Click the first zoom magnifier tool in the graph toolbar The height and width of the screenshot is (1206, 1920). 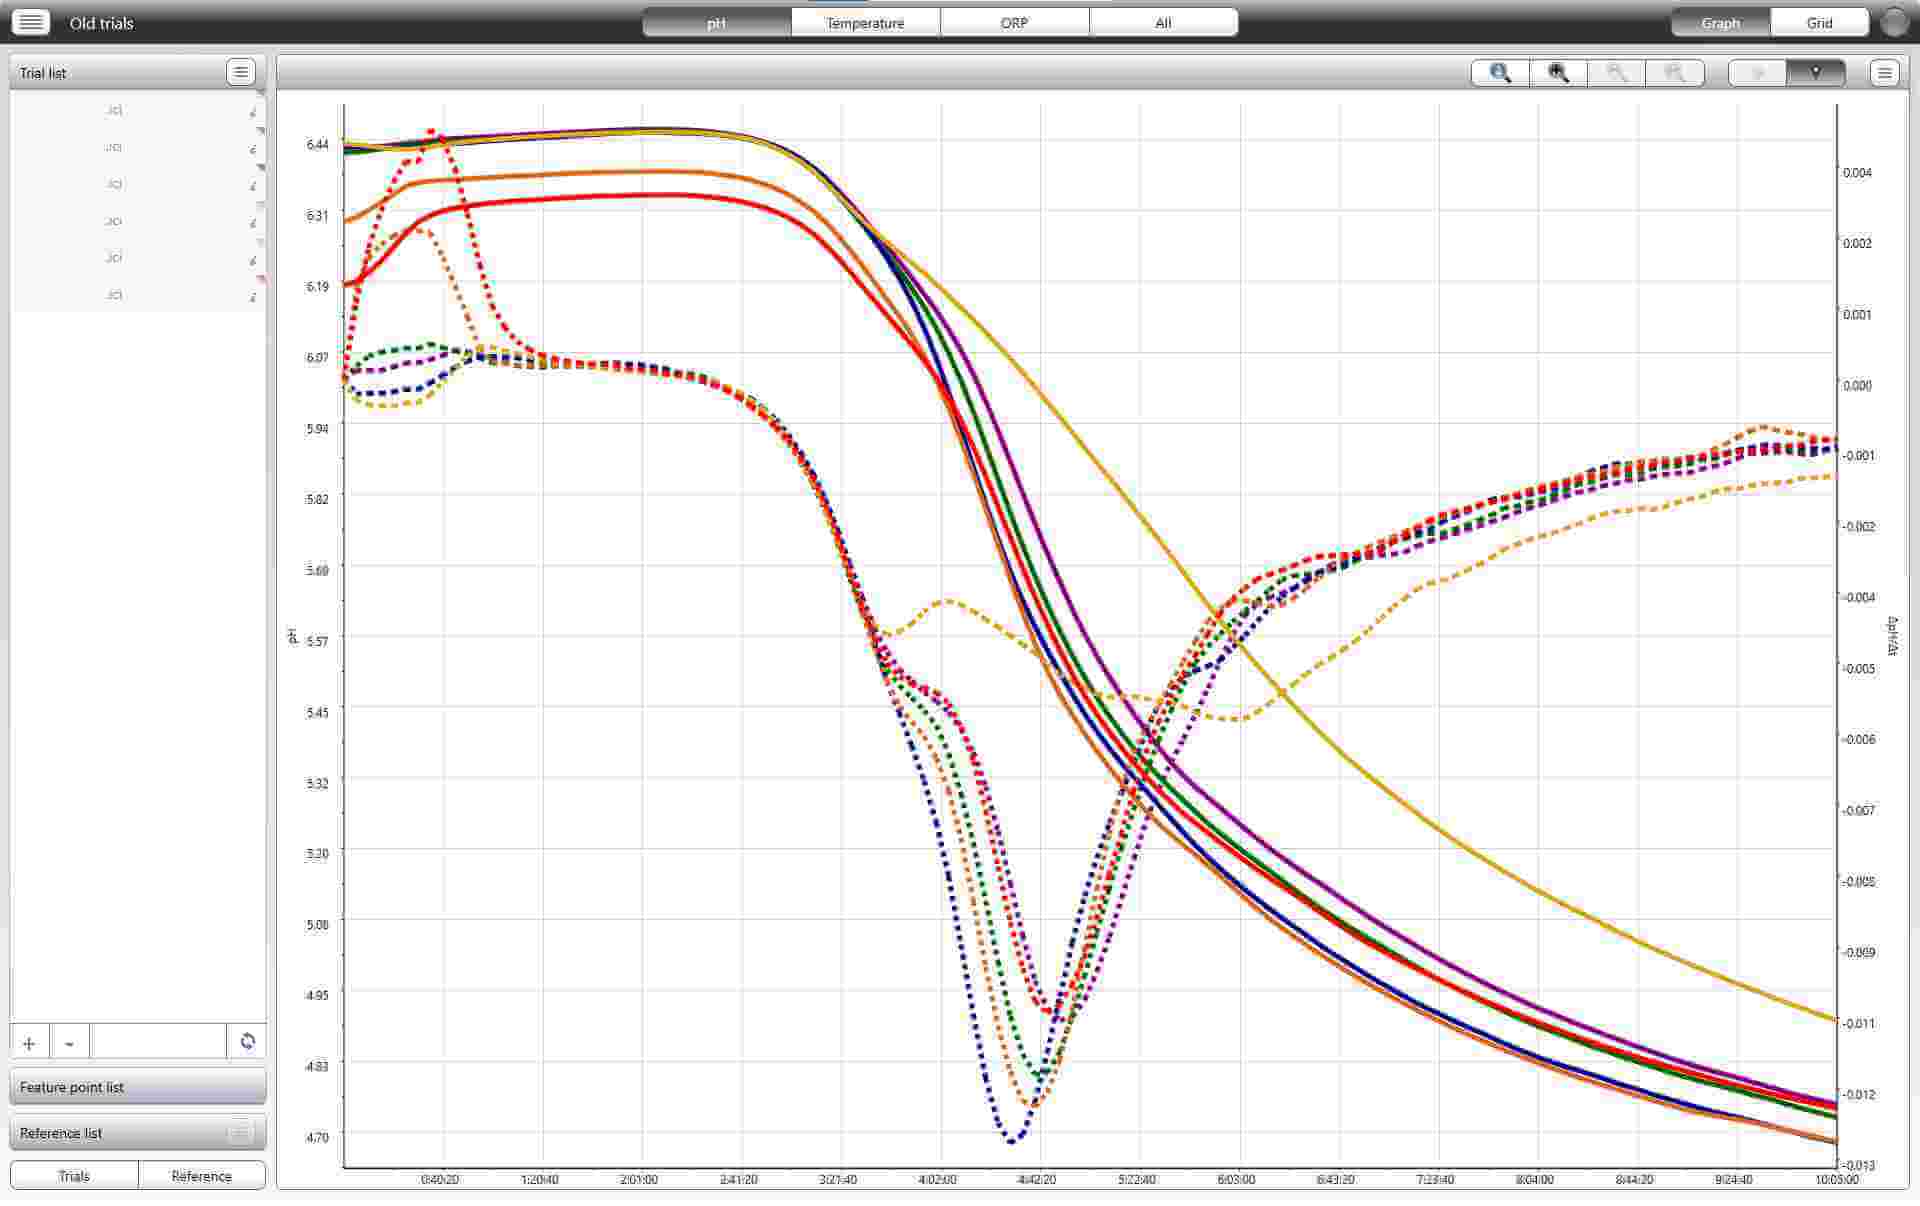pyautogui.click(x=1499, y=73)
